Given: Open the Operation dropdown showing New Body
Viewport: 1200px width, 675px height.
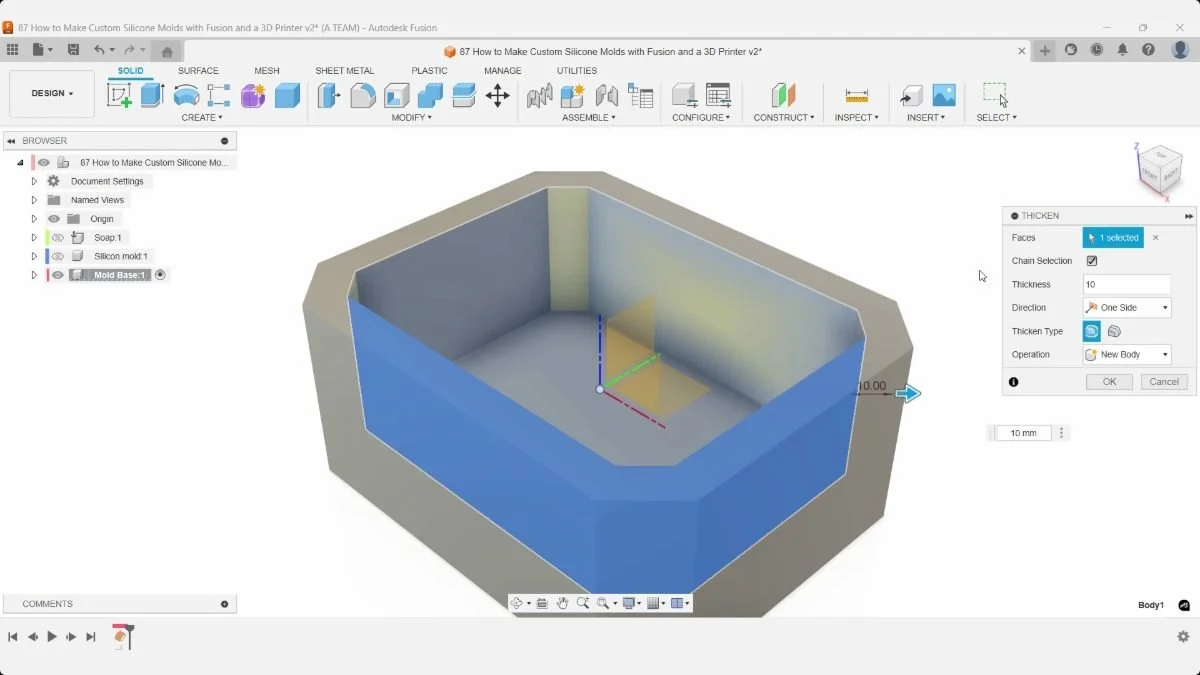Looking at the screenshot, I should pyautogui.click(x=1127, y=354).
